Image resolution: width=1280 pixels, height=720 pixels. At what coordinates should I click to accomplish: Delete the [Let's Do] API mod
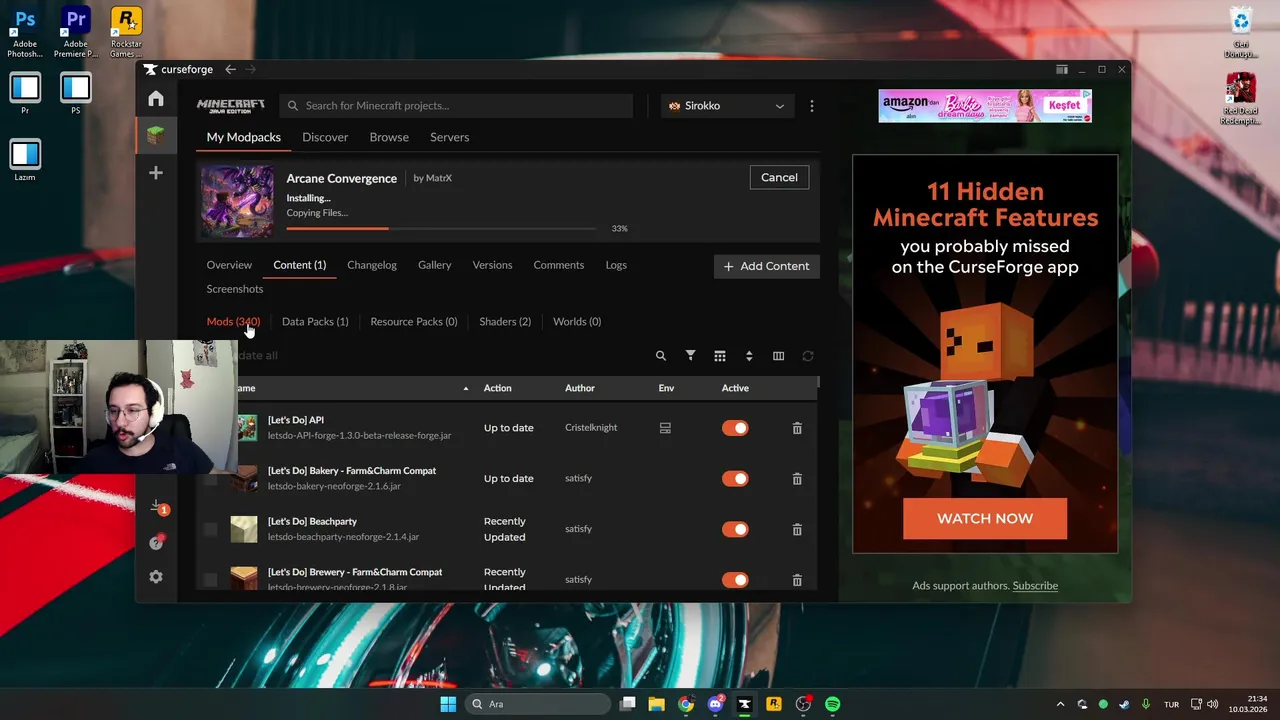click(797, 428)
